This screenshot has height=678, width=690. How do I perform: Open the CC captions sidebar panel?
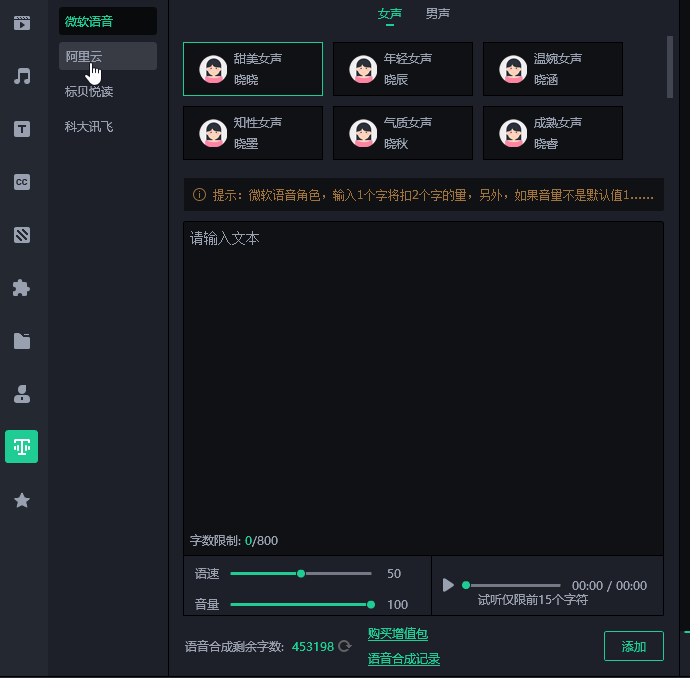click(x=22, y=182)
